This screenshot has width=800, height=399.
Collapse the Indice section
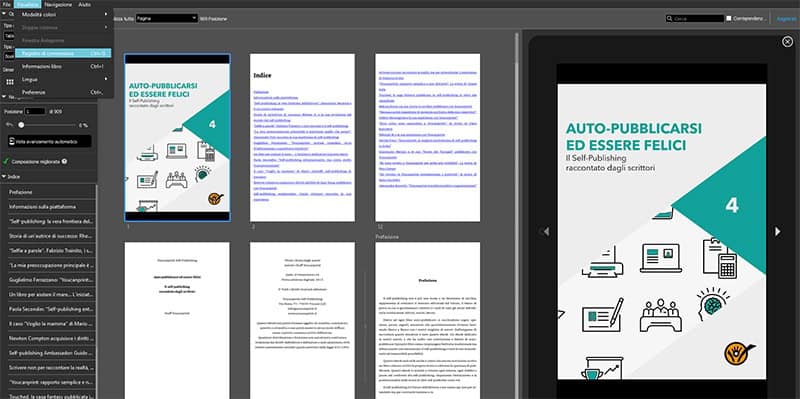(4, 177)
